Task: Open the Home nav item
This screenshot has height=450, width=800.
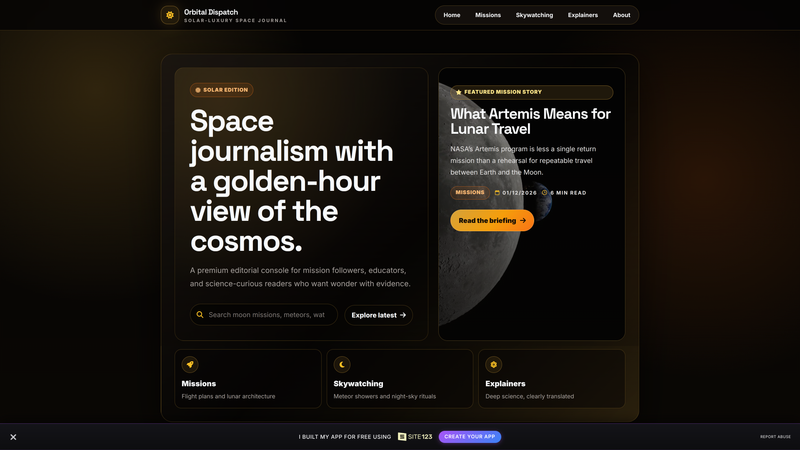Action: tap(452, 15)
